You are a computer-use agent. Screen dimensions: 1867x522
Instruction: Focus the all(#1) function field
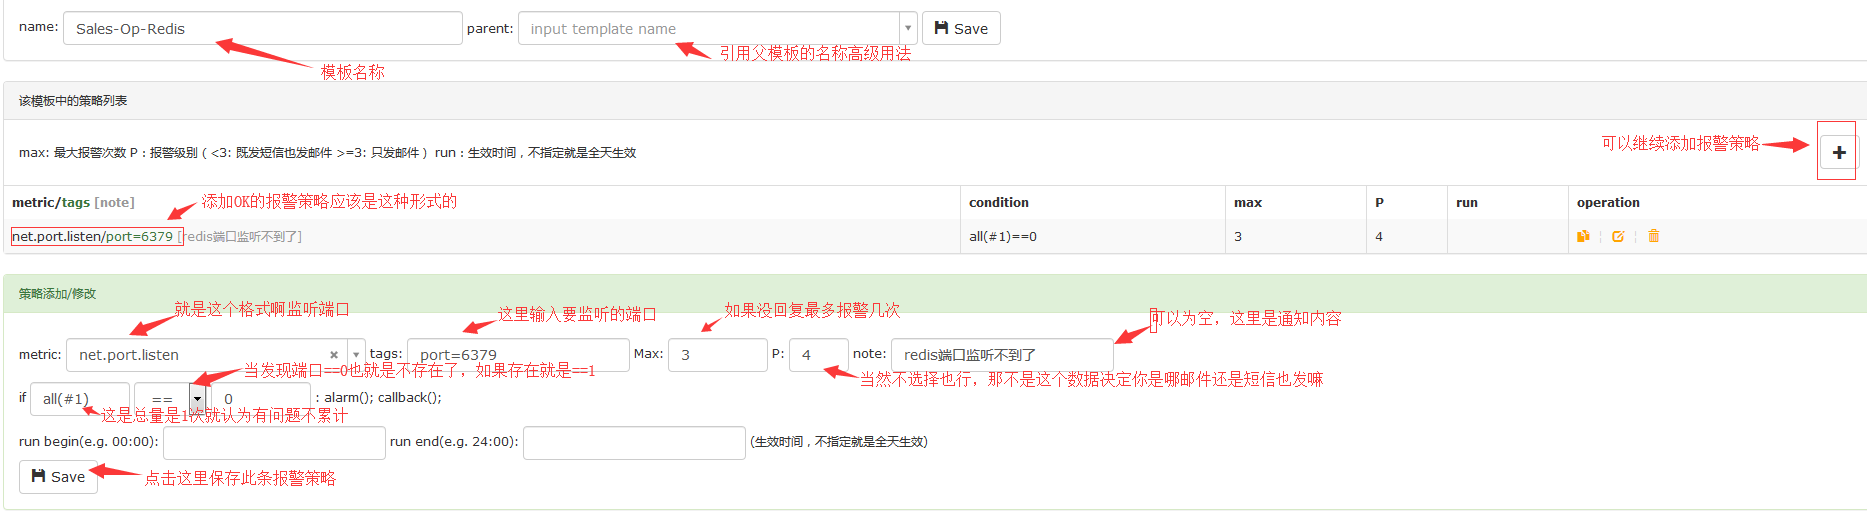(x=79, y=399)
